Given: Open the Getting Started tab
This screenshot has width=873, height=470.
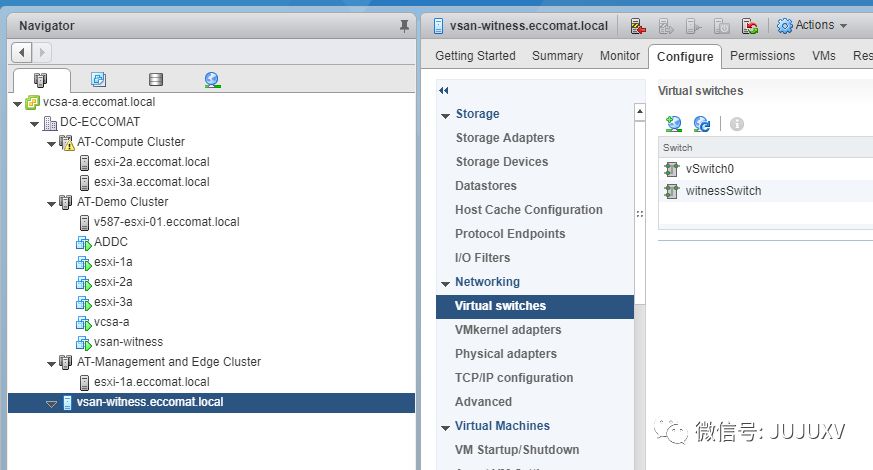Looking at the screenshot, I should (x=475, y=56).
